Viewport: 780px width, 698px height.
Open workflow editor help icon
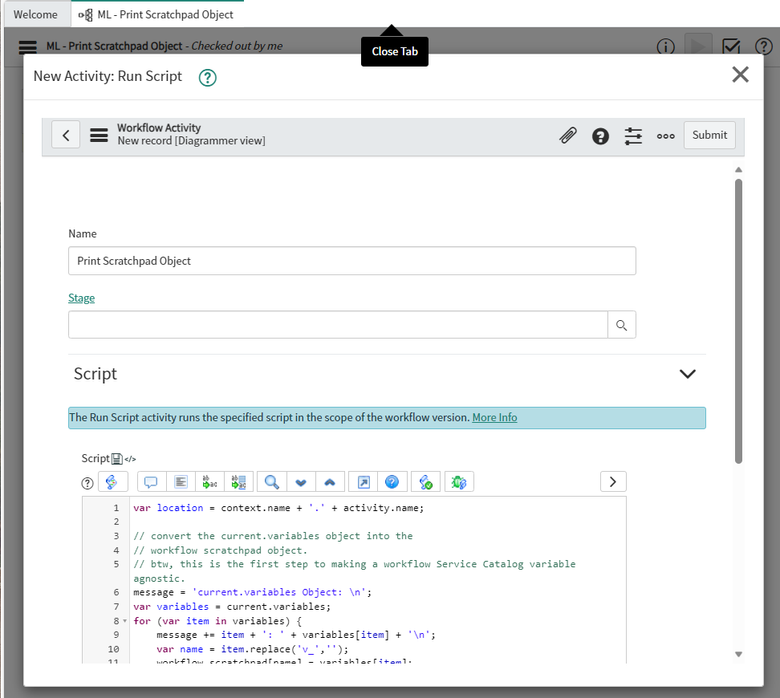764,46
